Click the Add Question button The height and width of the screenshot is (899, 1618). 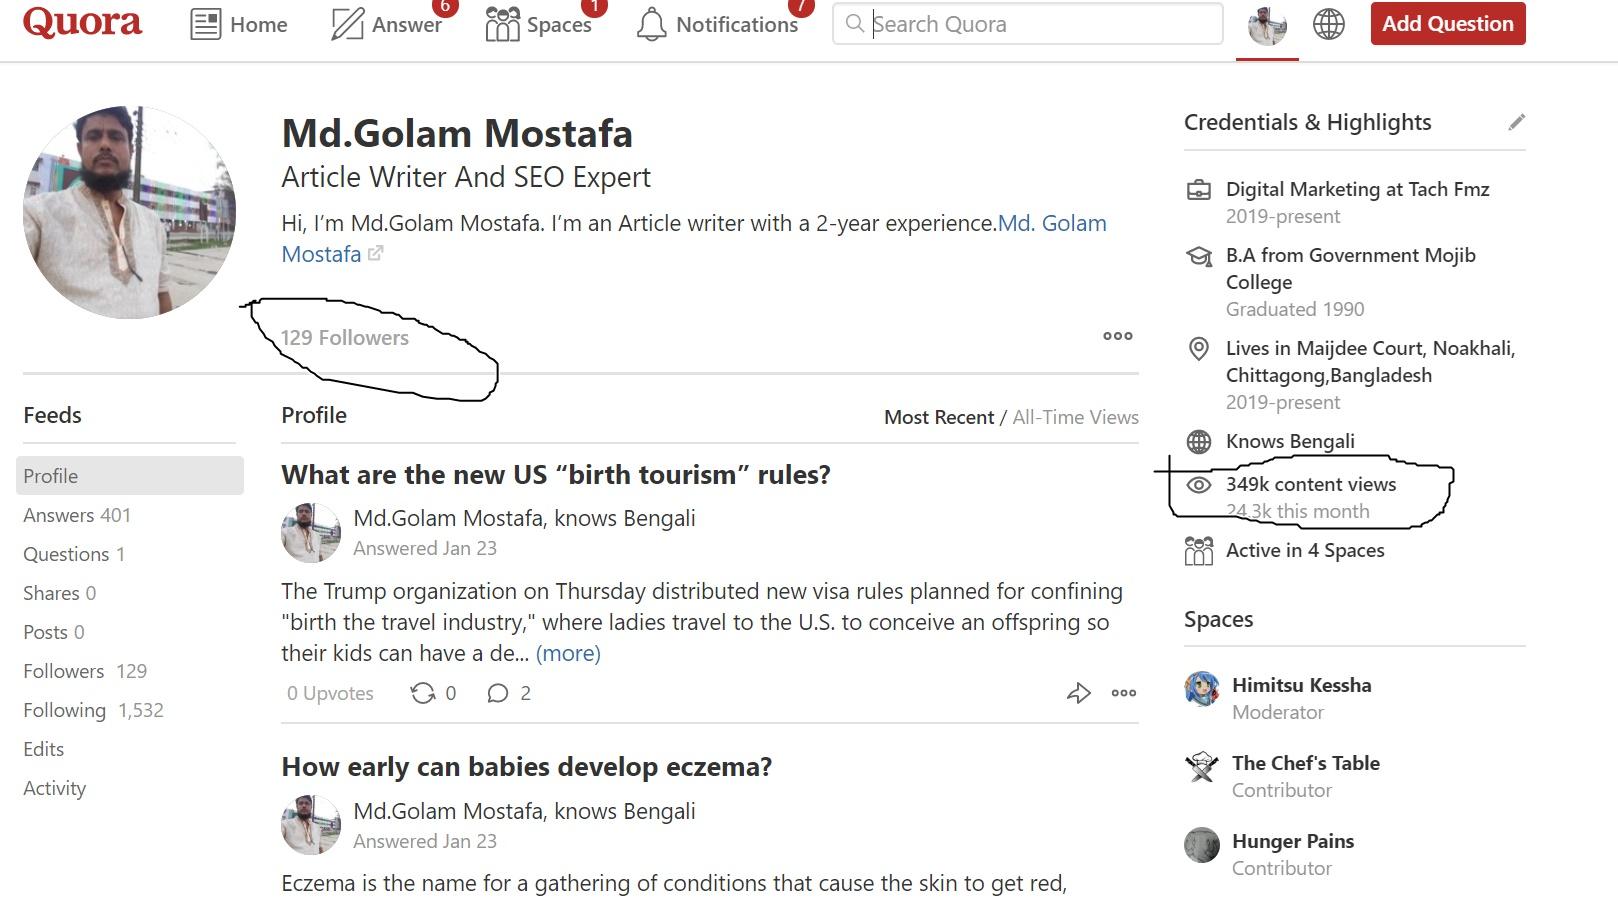(1447, 23)
